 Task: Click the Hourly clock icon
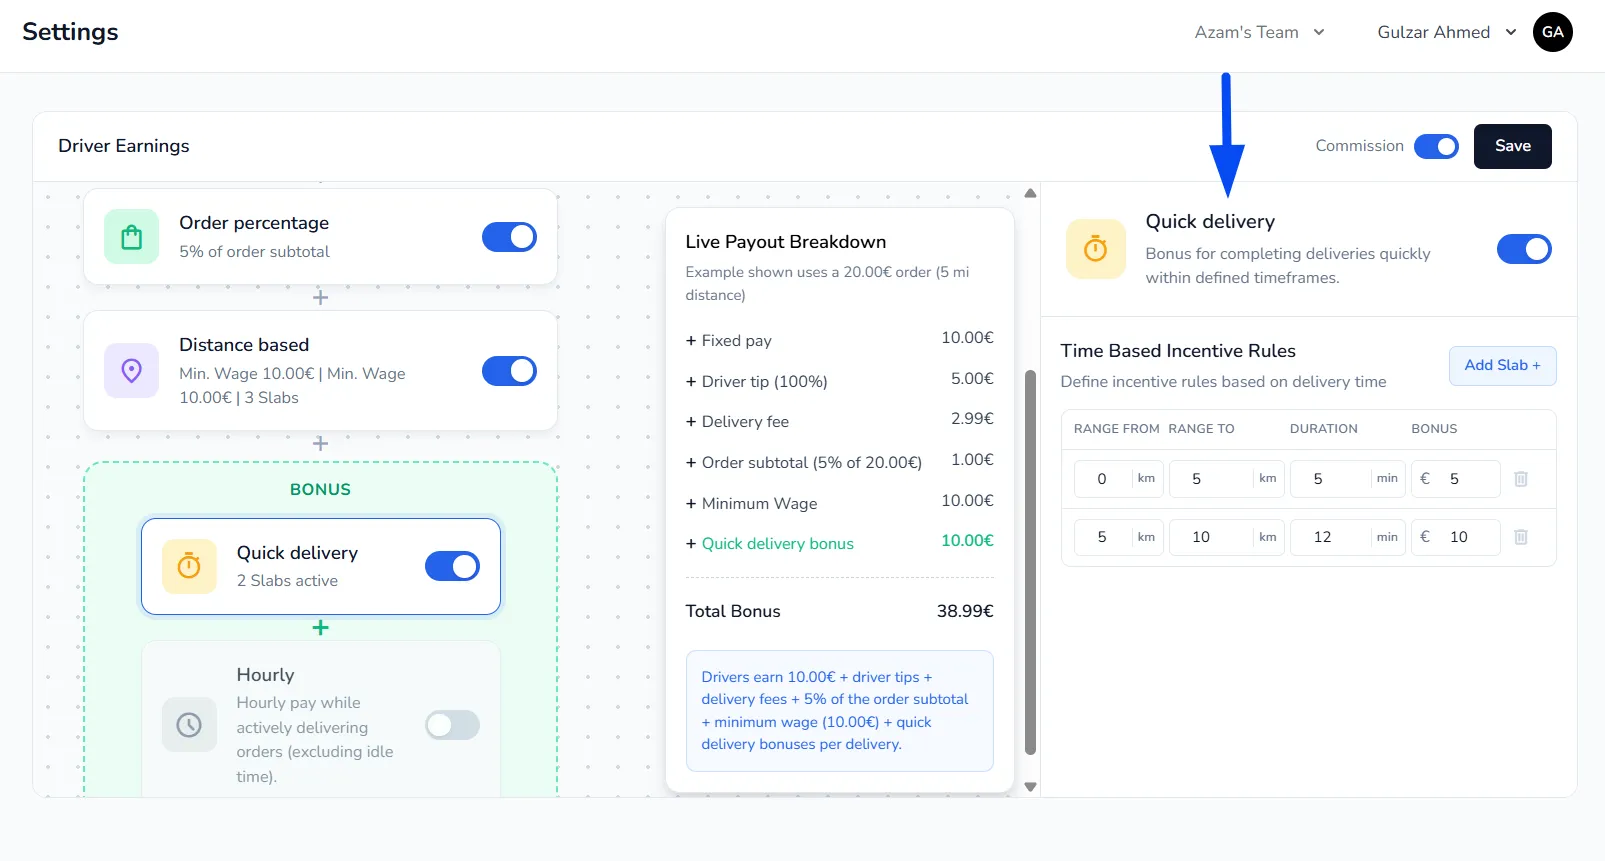[x=189, y=725]
